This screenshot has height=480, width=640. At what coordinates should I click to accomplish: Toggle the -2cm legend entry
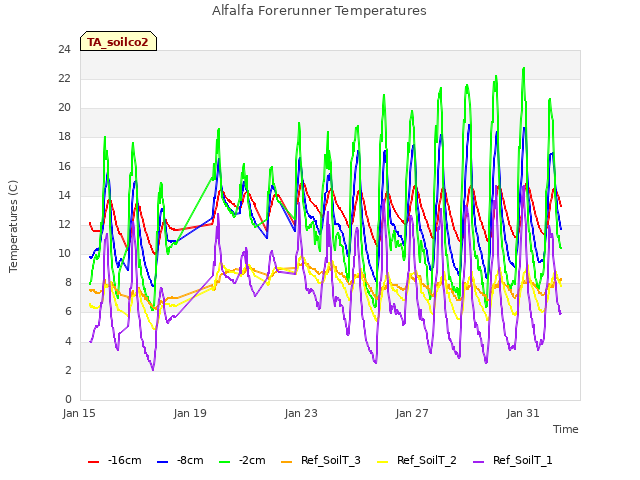[242, 460]
